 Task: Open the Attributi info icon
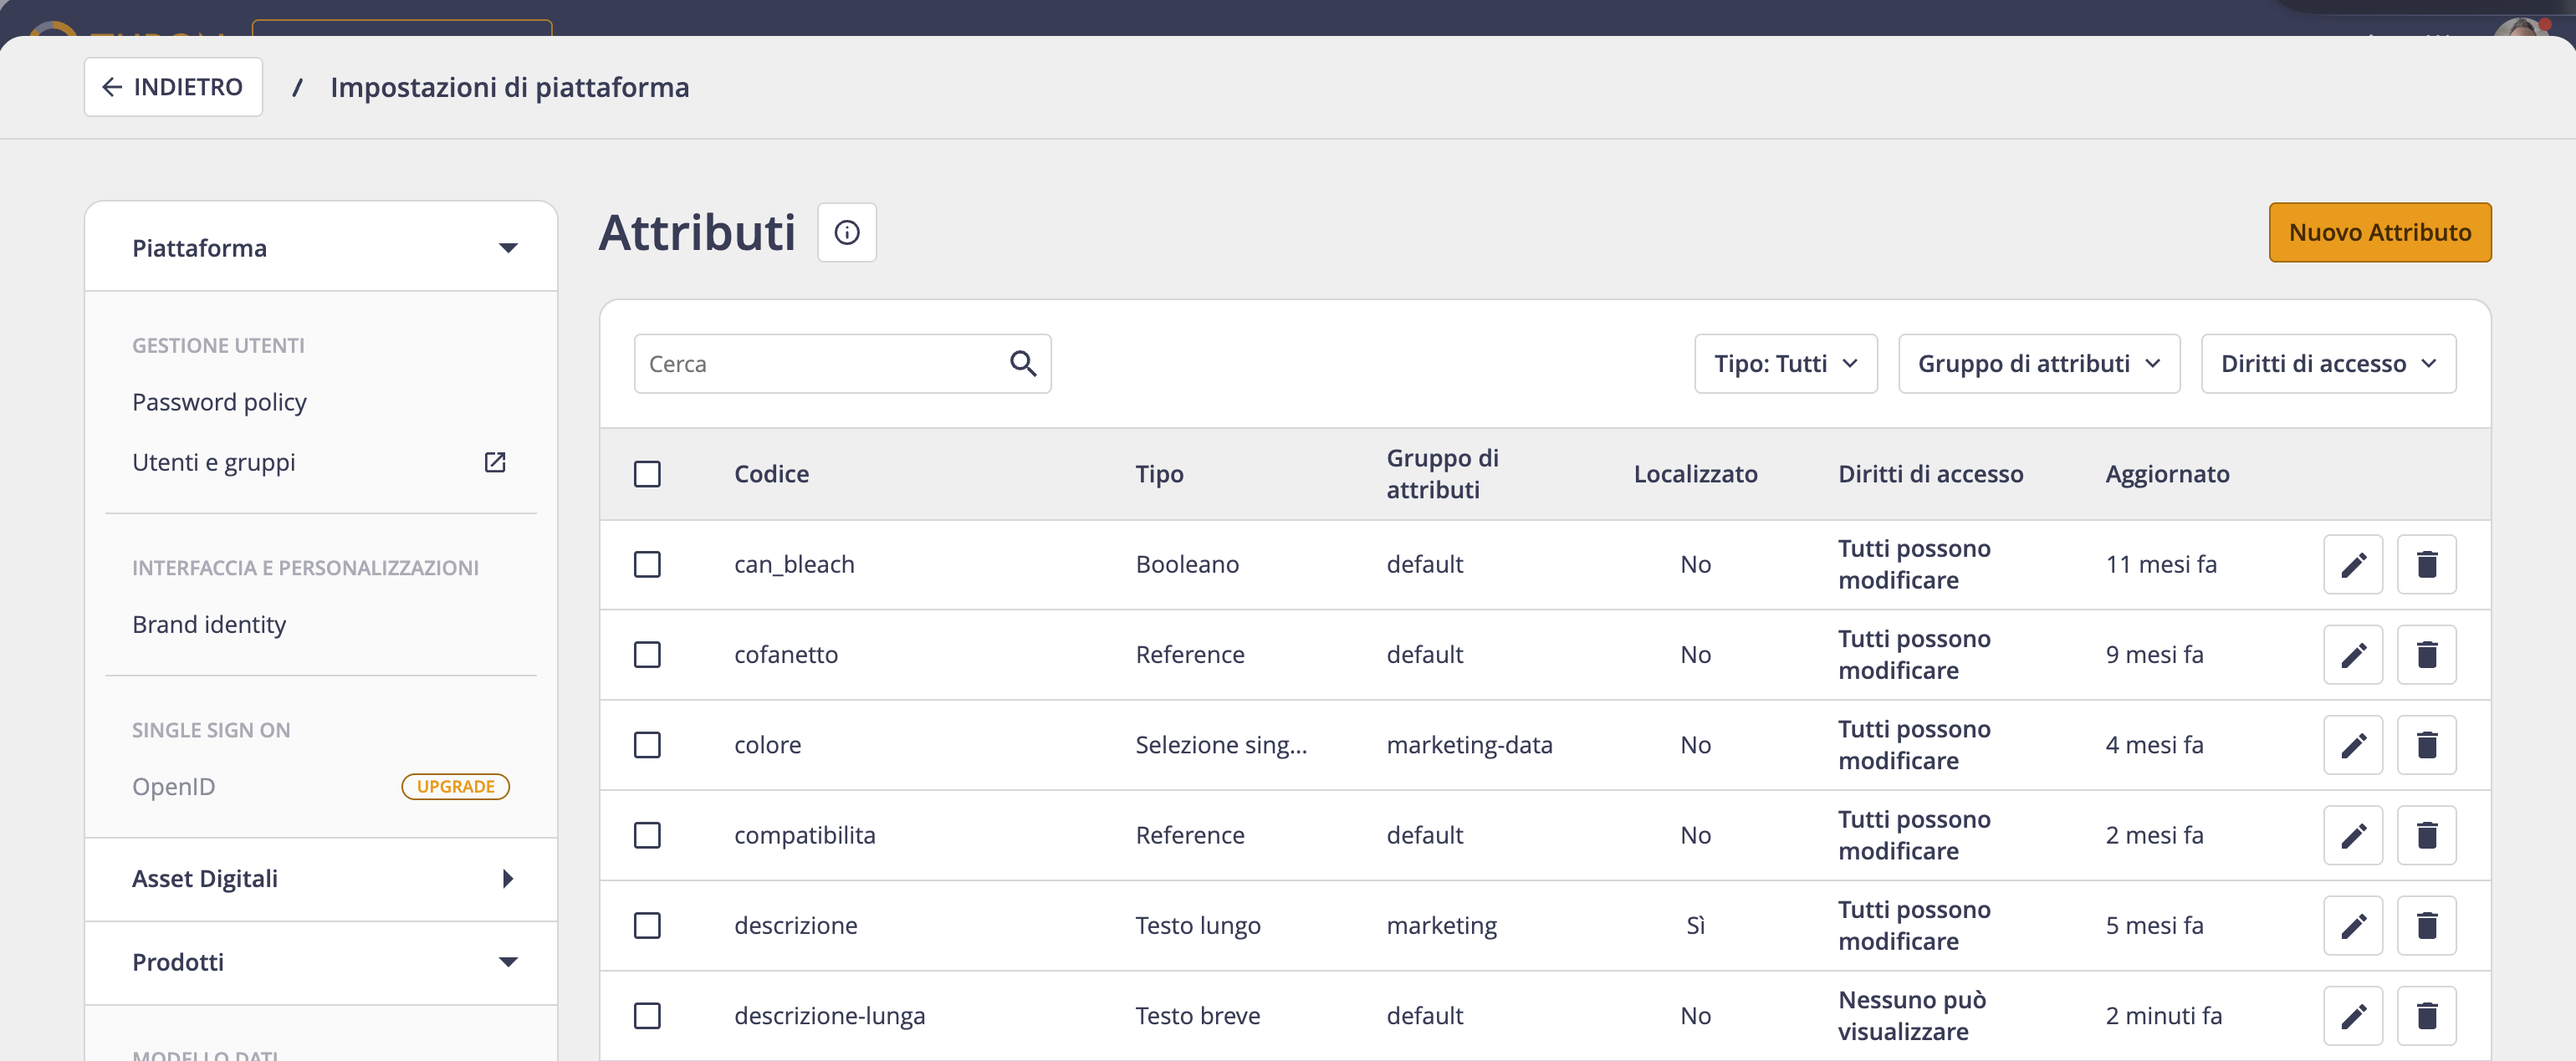pos(846,233)
